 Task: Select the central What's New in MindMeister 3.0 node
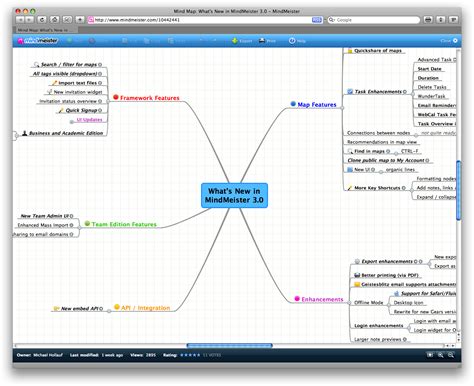(x=234, y=195)
